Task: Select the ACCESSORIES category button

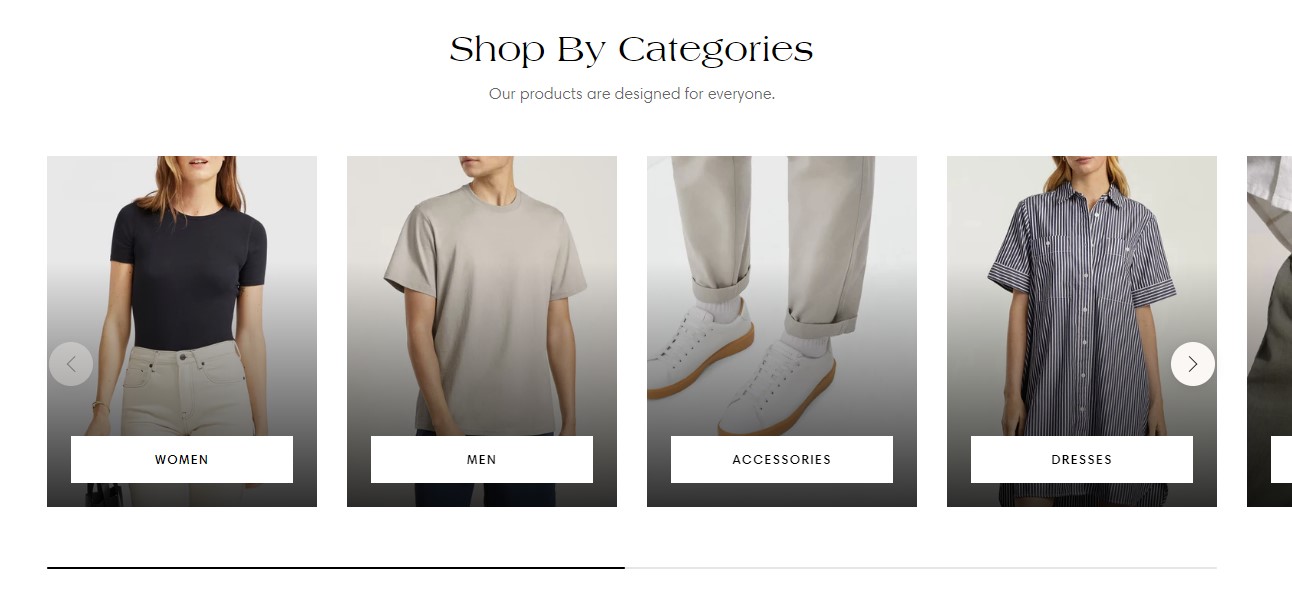Action: click(x=782, y=459)
